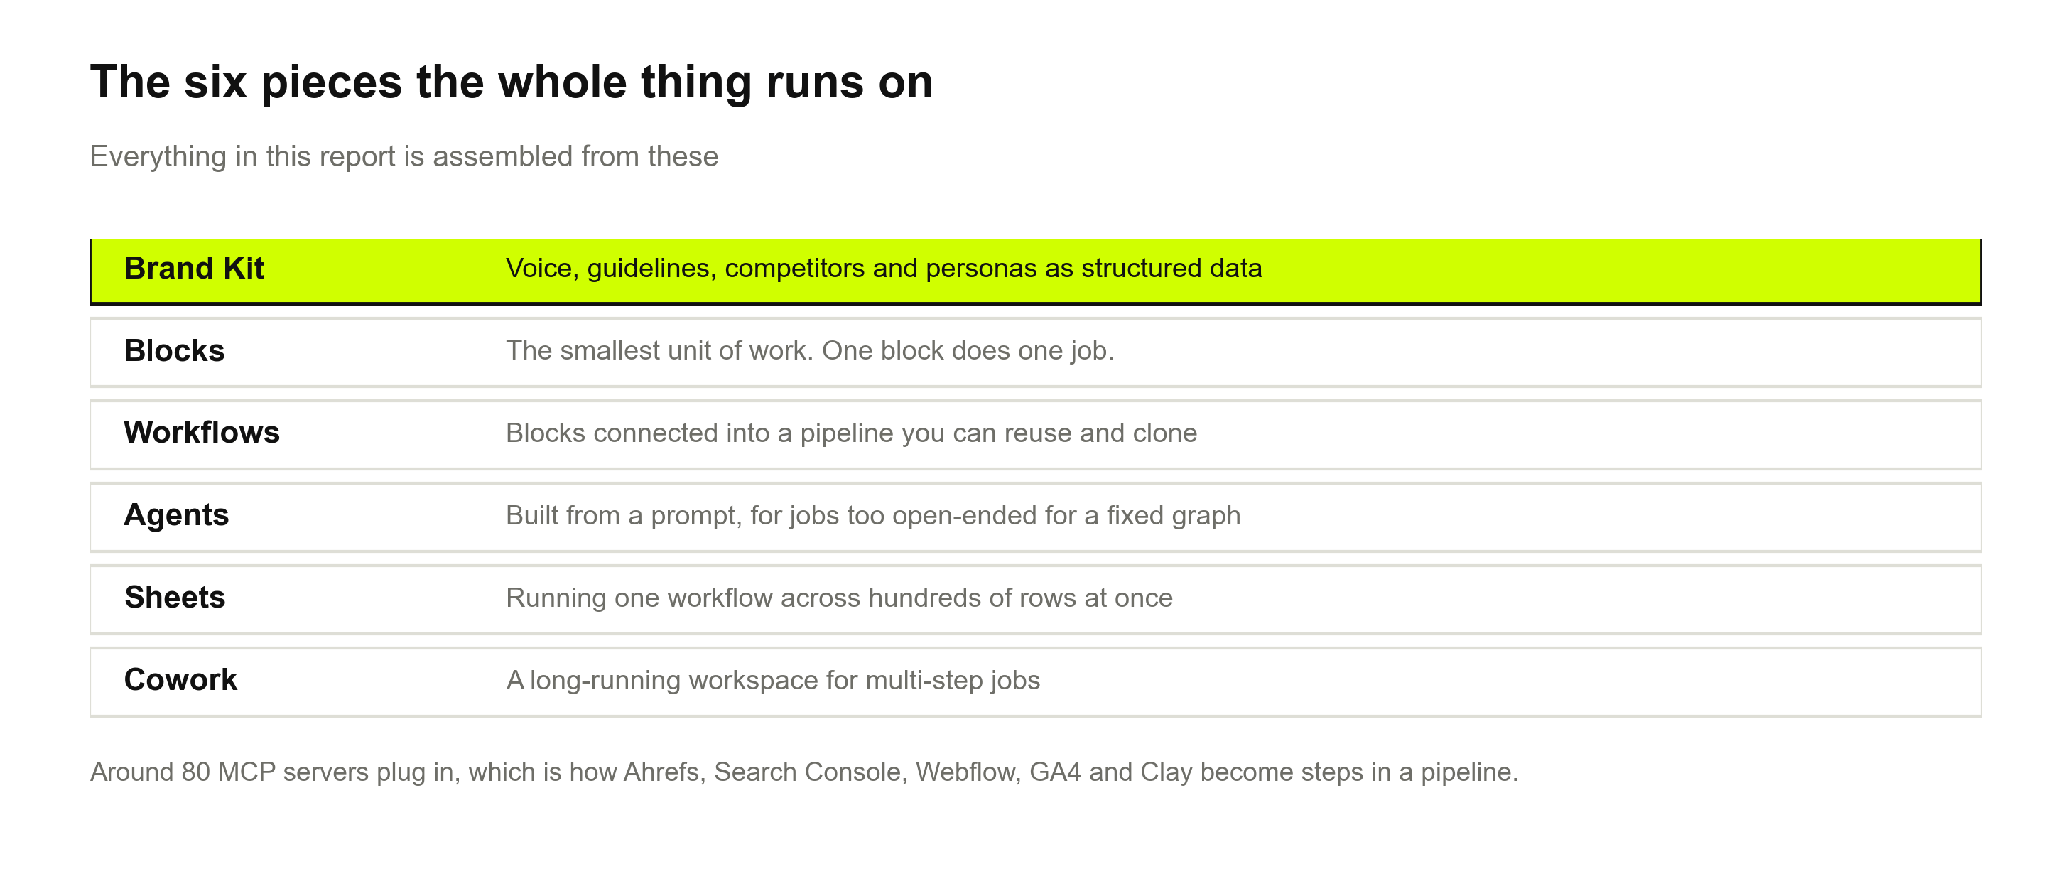2046x874 pixels.
Task: Click the Blocks row label
Action: pyautogui.click(x=174, y=351)
